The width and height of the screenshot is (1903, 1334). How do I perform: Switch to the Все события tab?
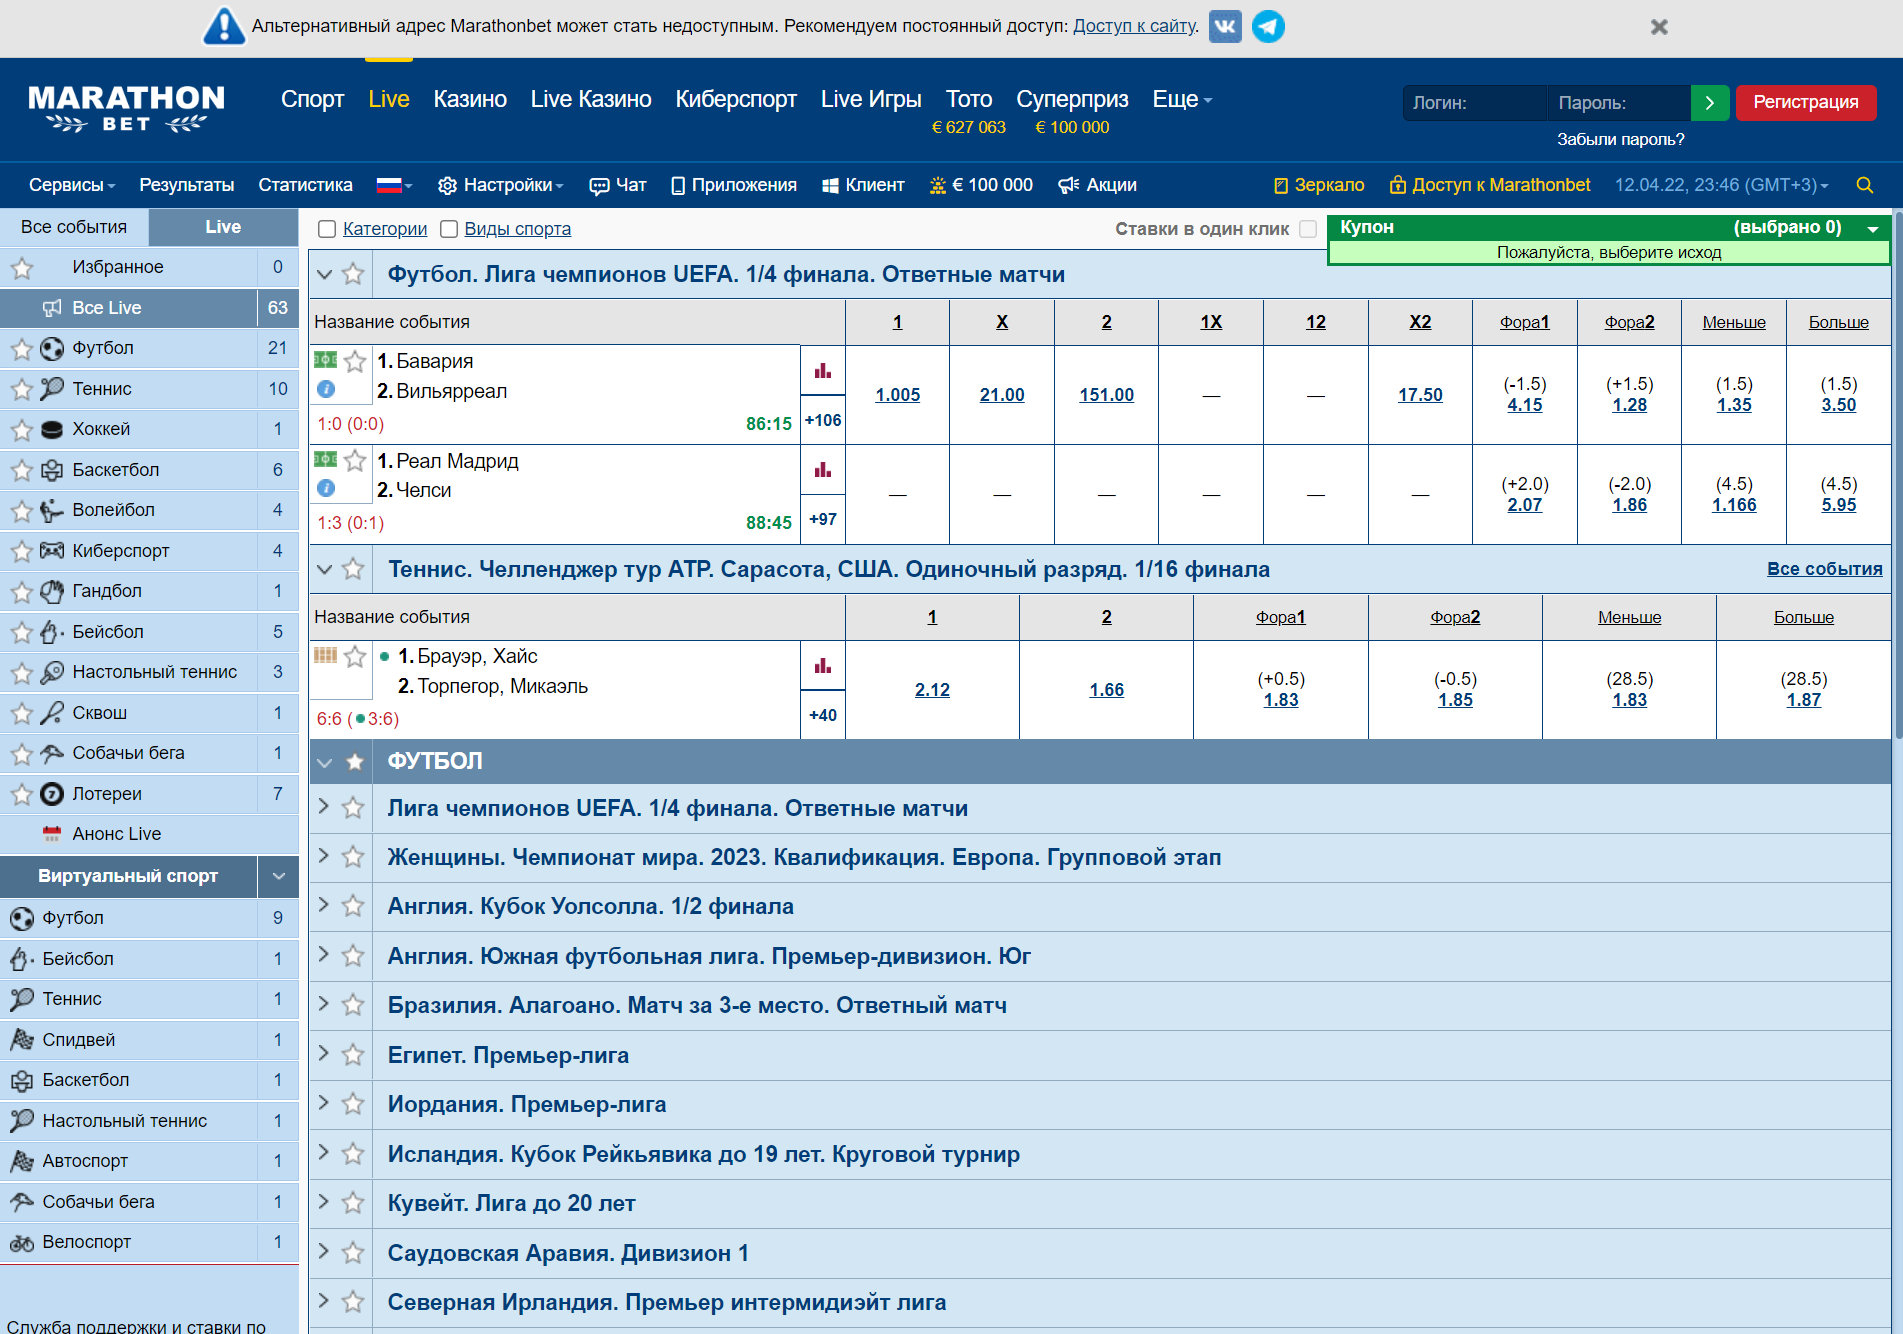click(x=74, y=227)
